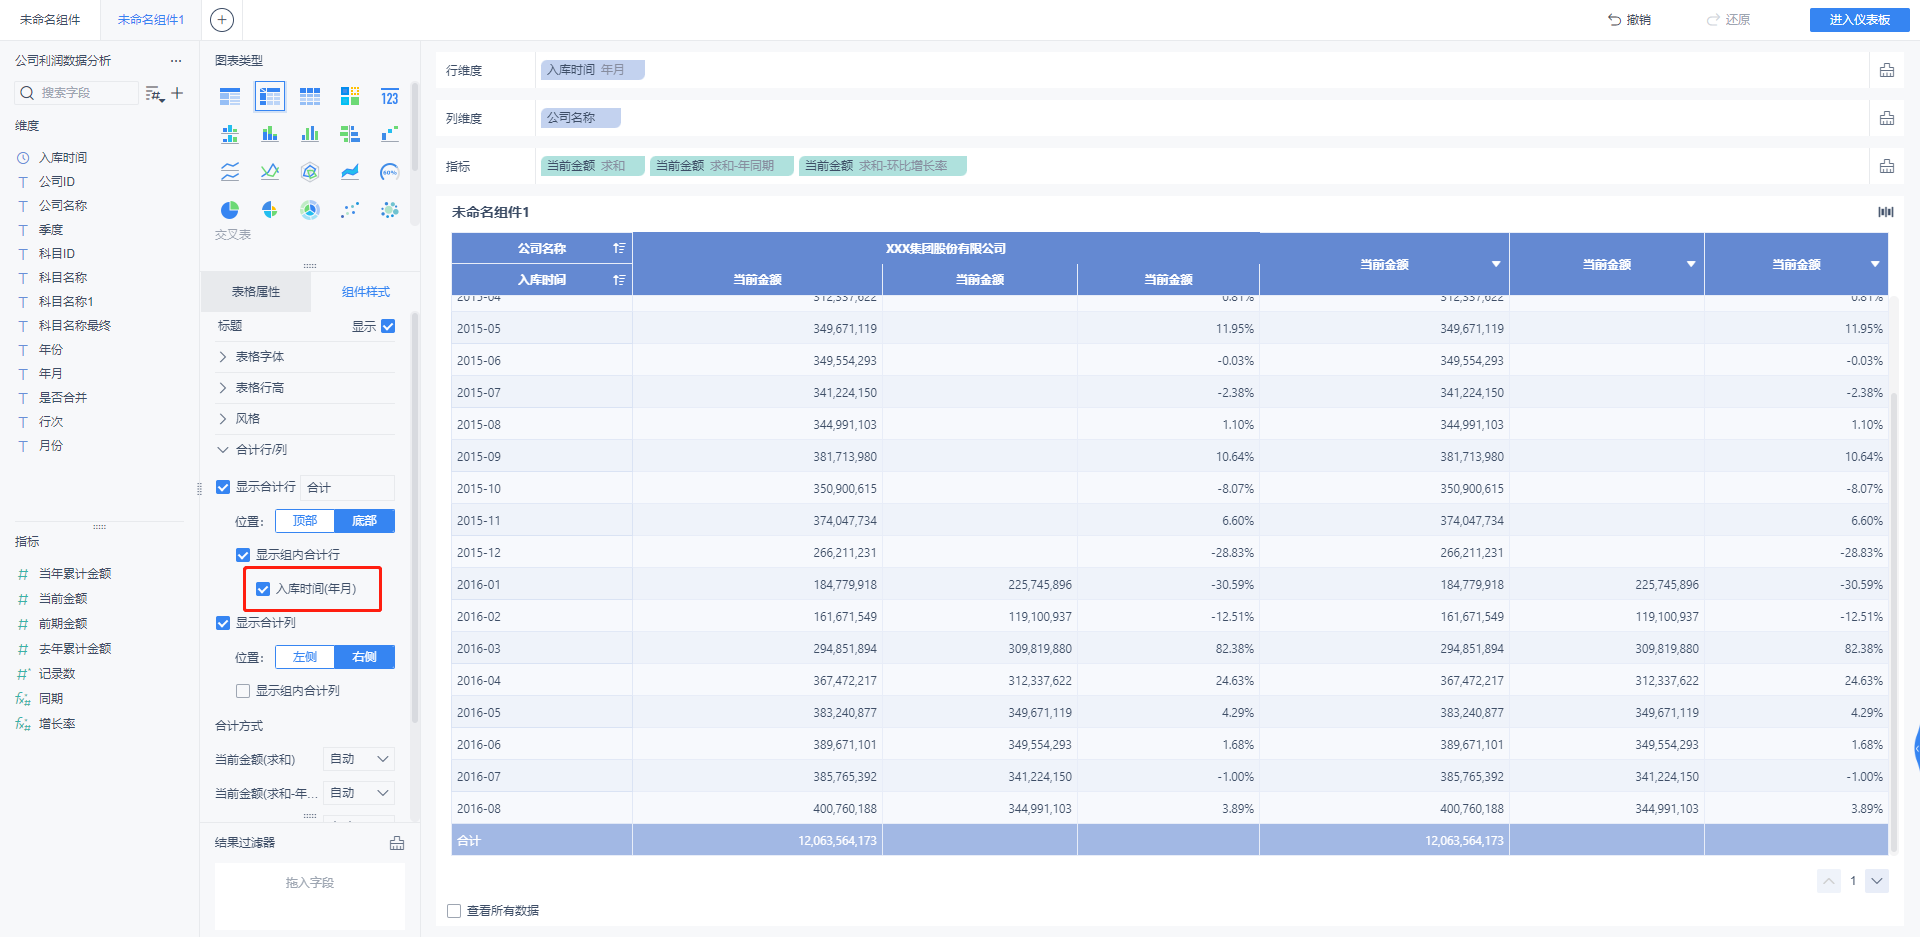This screenshot has height=937, width=1920.
Task: Select the scatter plot chart icon
Action: [x=350, y=210]
